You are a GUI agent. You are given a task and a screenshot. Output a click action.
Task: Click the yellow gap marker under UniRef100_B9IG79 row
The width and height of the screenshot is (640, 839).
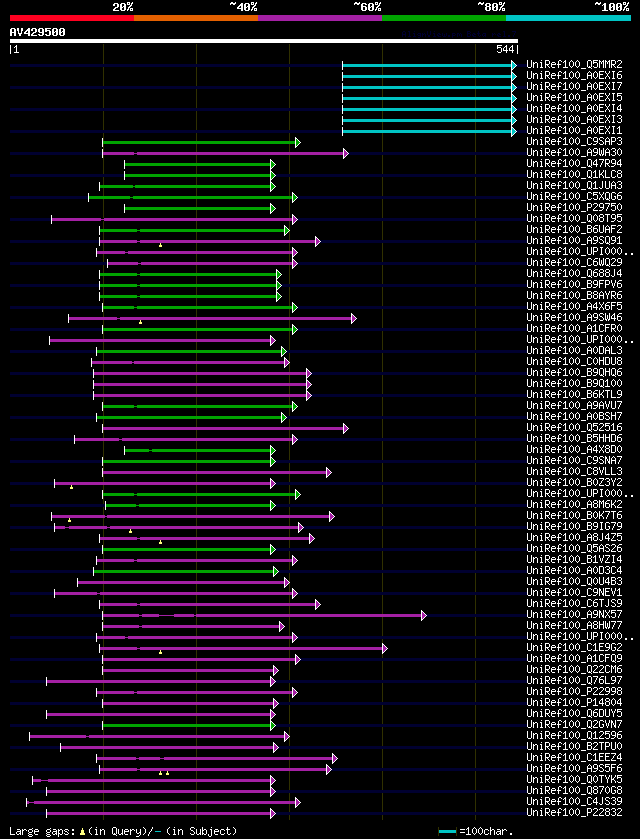coord(130,531)
